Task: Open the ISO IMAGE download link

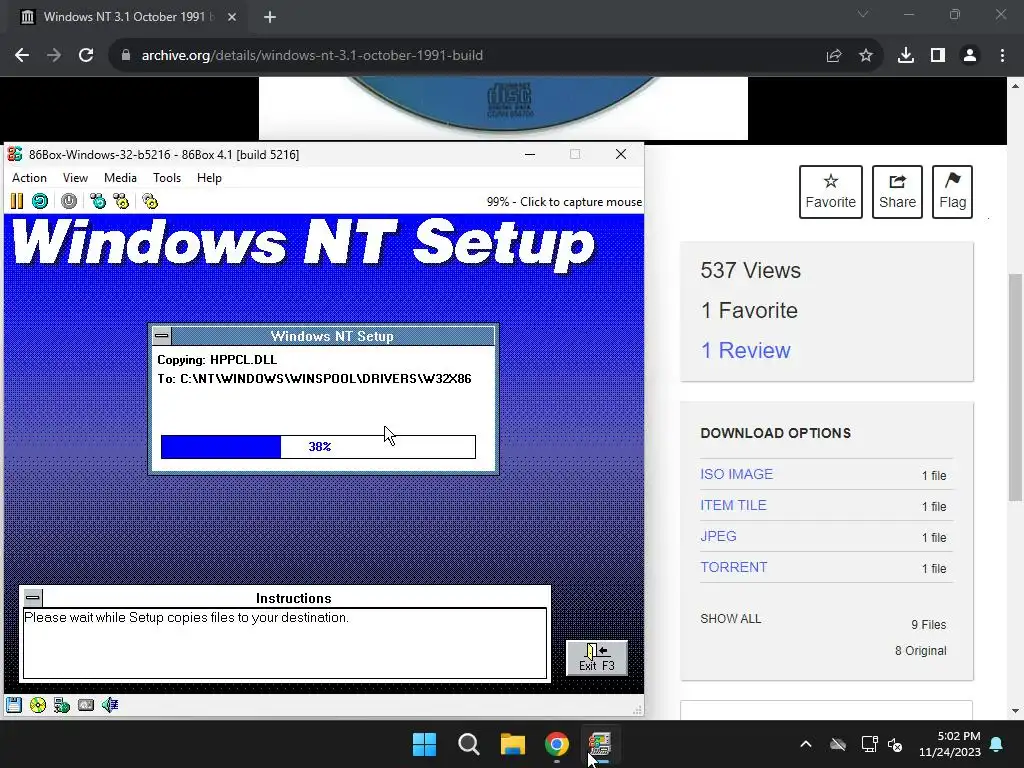Action: [x=737, y=474]
